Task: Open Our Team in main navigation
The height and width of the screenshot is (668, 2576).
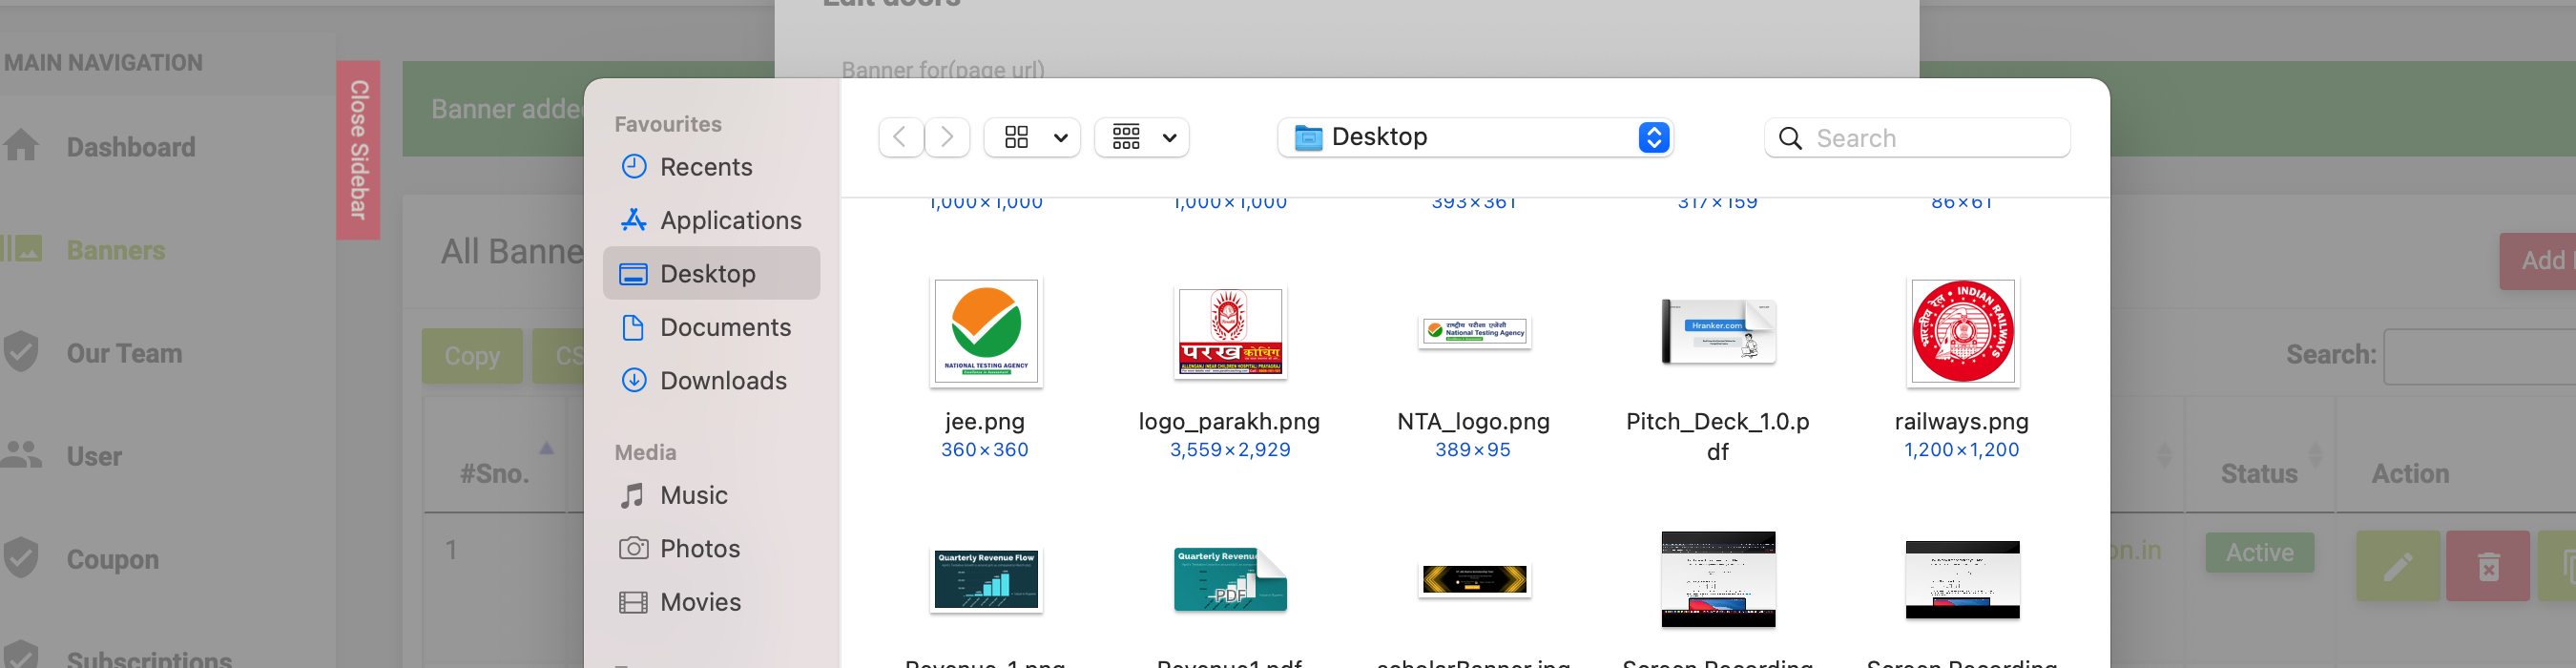Action: [124, 353]
